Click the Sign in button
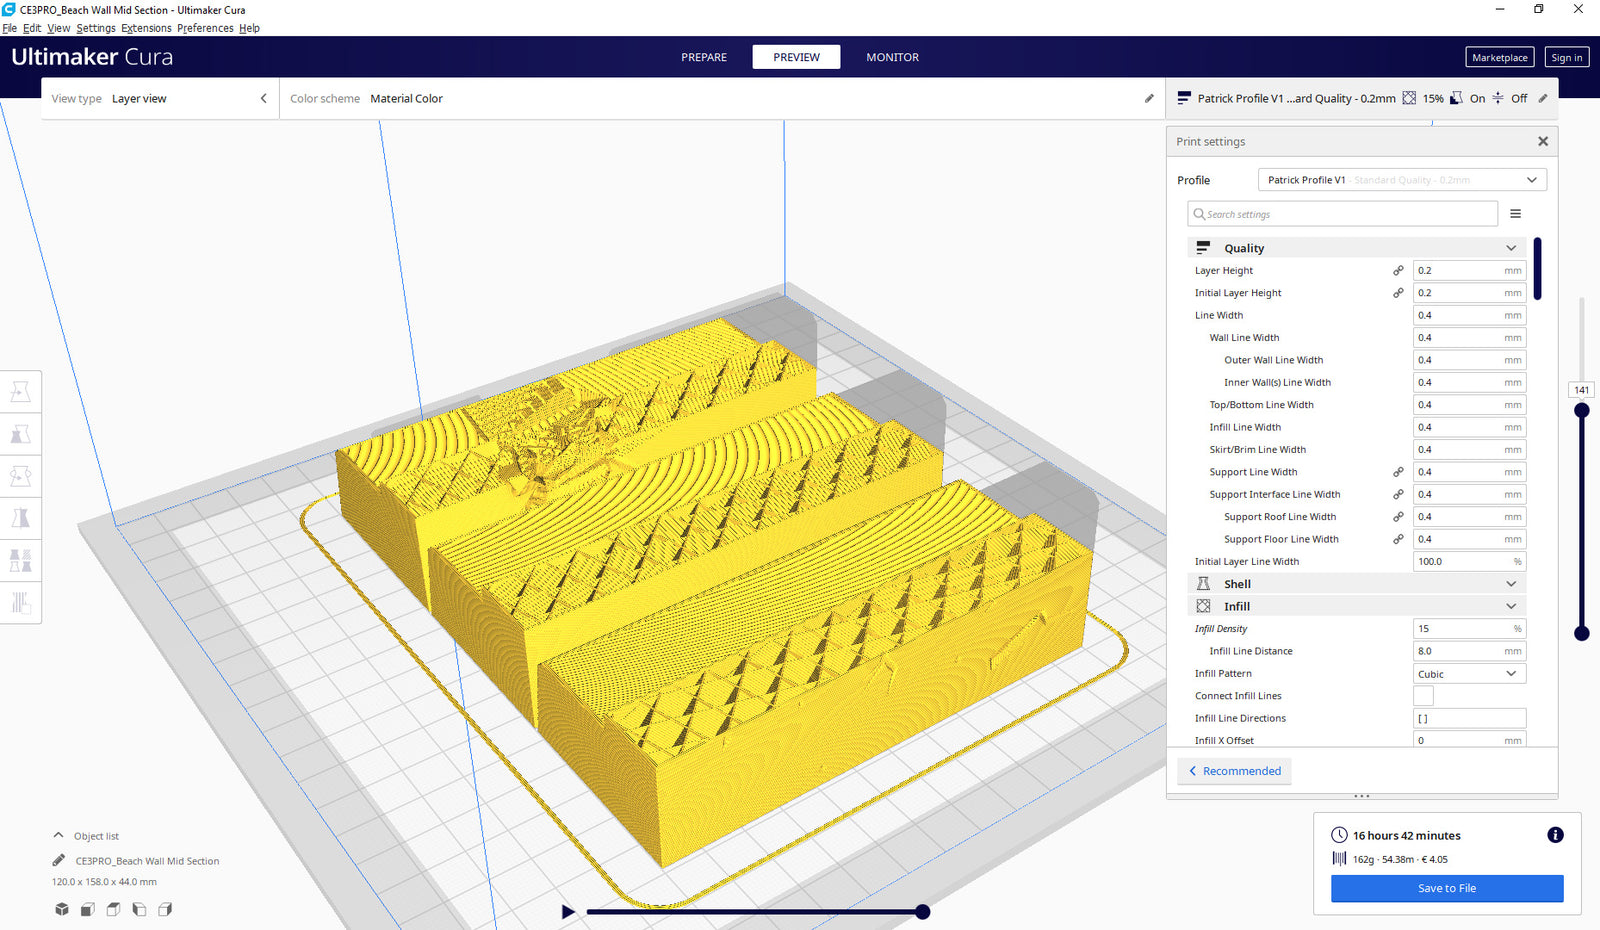Screen dimensions: 1600x930 (1566, 57)
